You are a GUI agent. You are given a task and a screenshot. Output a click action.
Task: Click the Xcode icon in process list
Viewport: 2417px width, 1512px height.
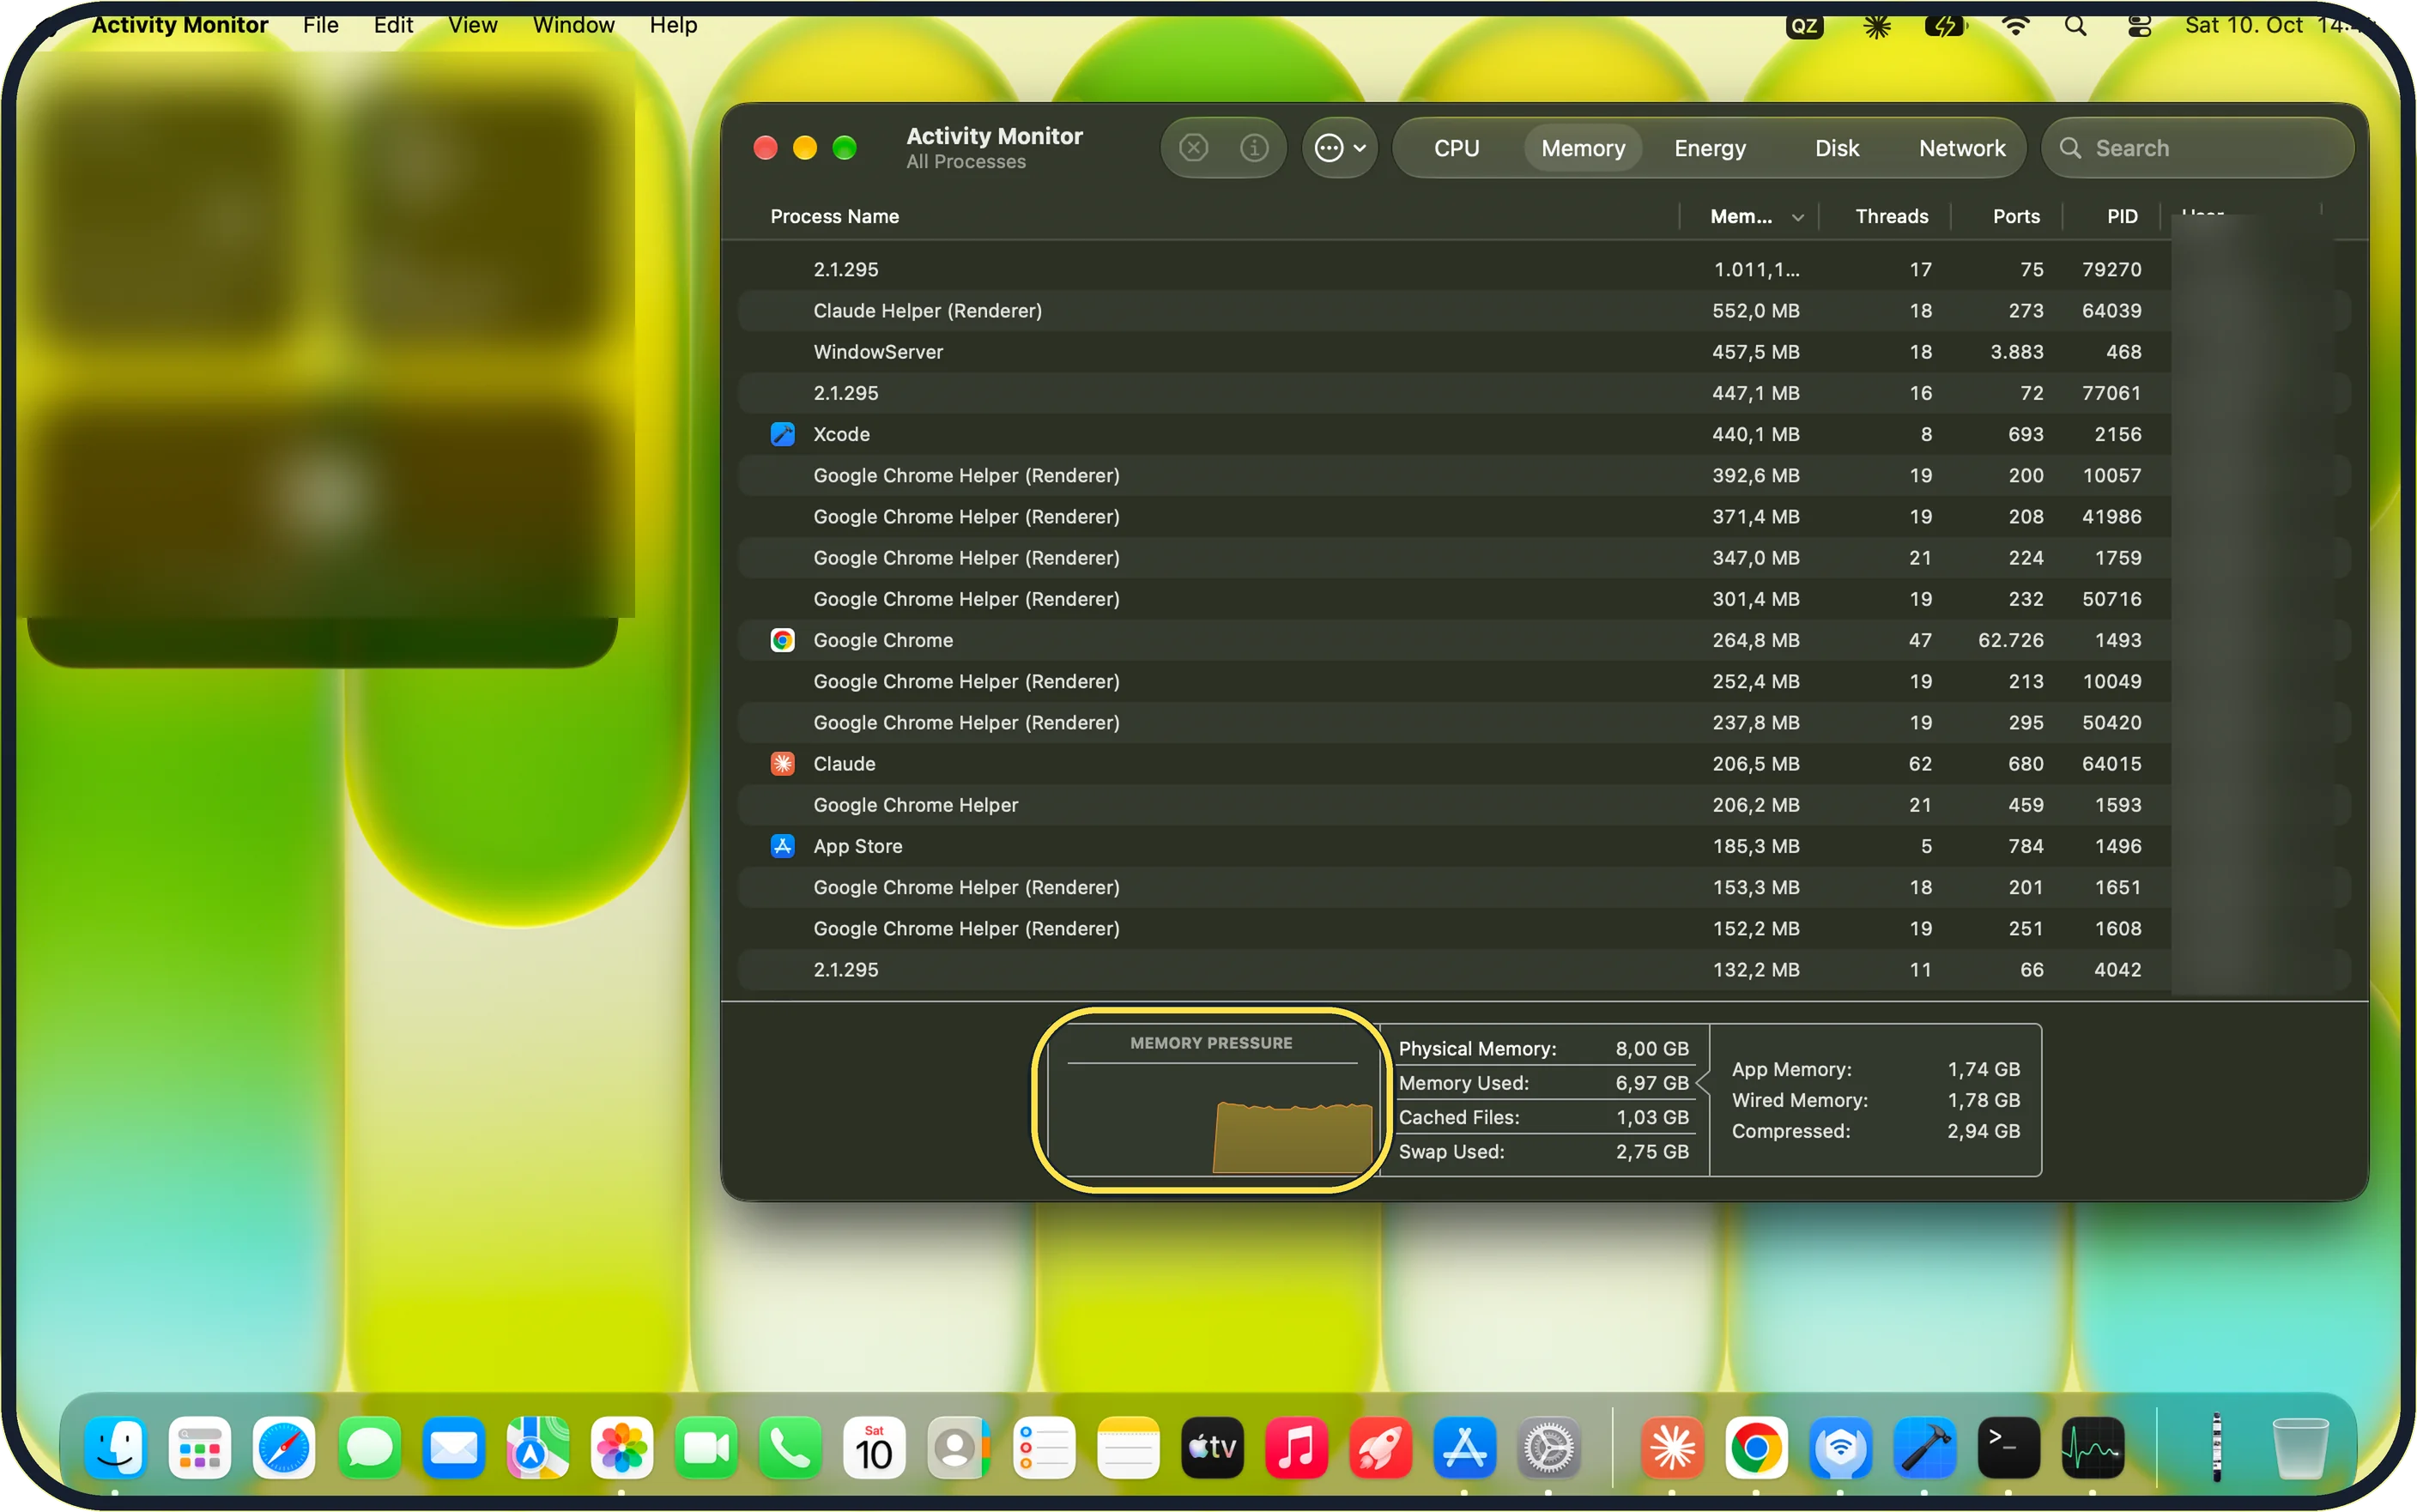[782, 434]
